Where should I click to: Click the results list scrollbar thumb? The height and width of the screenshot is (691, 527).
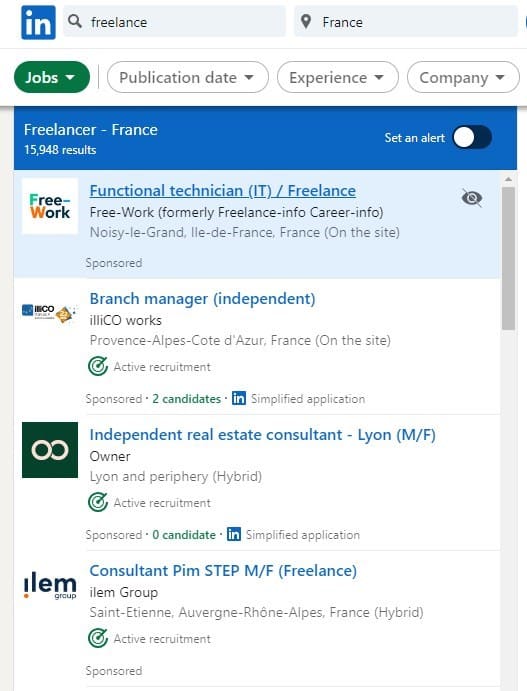[x=508, y=259]
